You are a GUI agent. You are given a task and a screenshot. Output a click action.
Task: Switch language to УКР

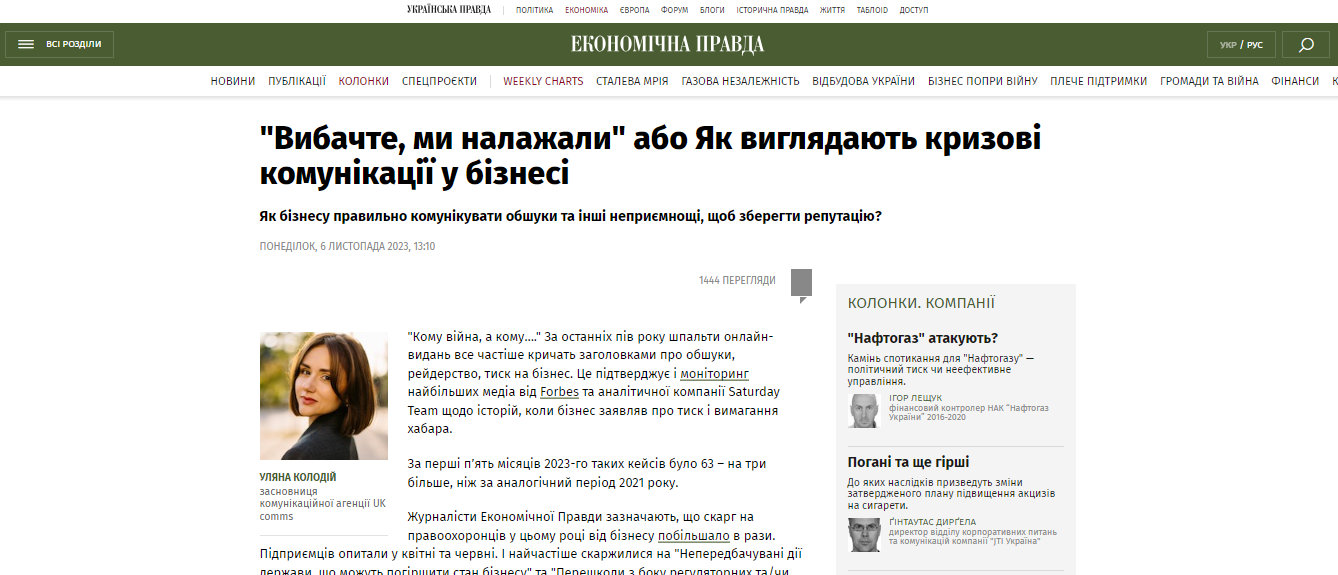tap(1228, 45)
